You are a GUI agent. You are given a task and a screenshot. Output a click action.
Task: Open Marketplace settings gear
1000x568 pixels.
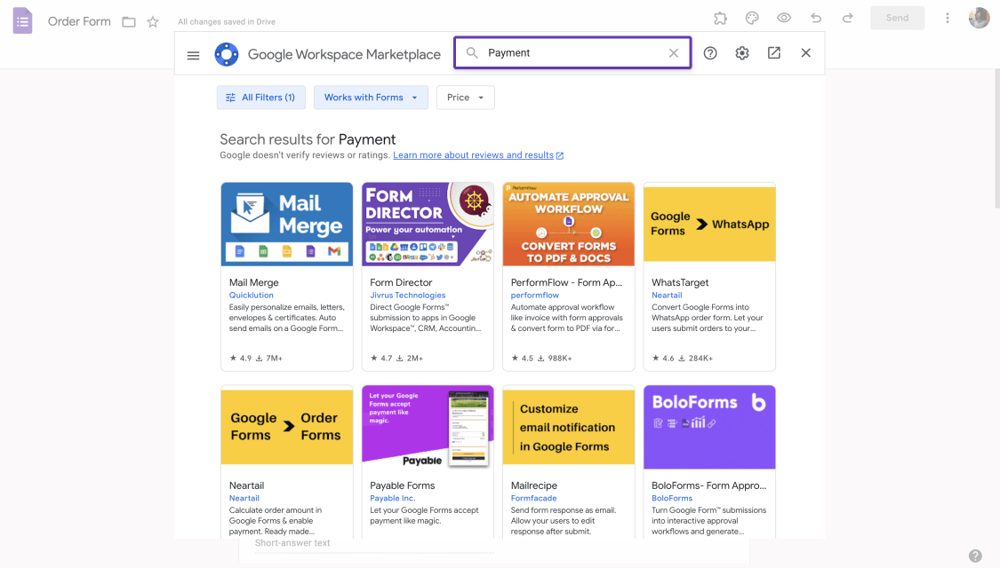click(742, 53)
